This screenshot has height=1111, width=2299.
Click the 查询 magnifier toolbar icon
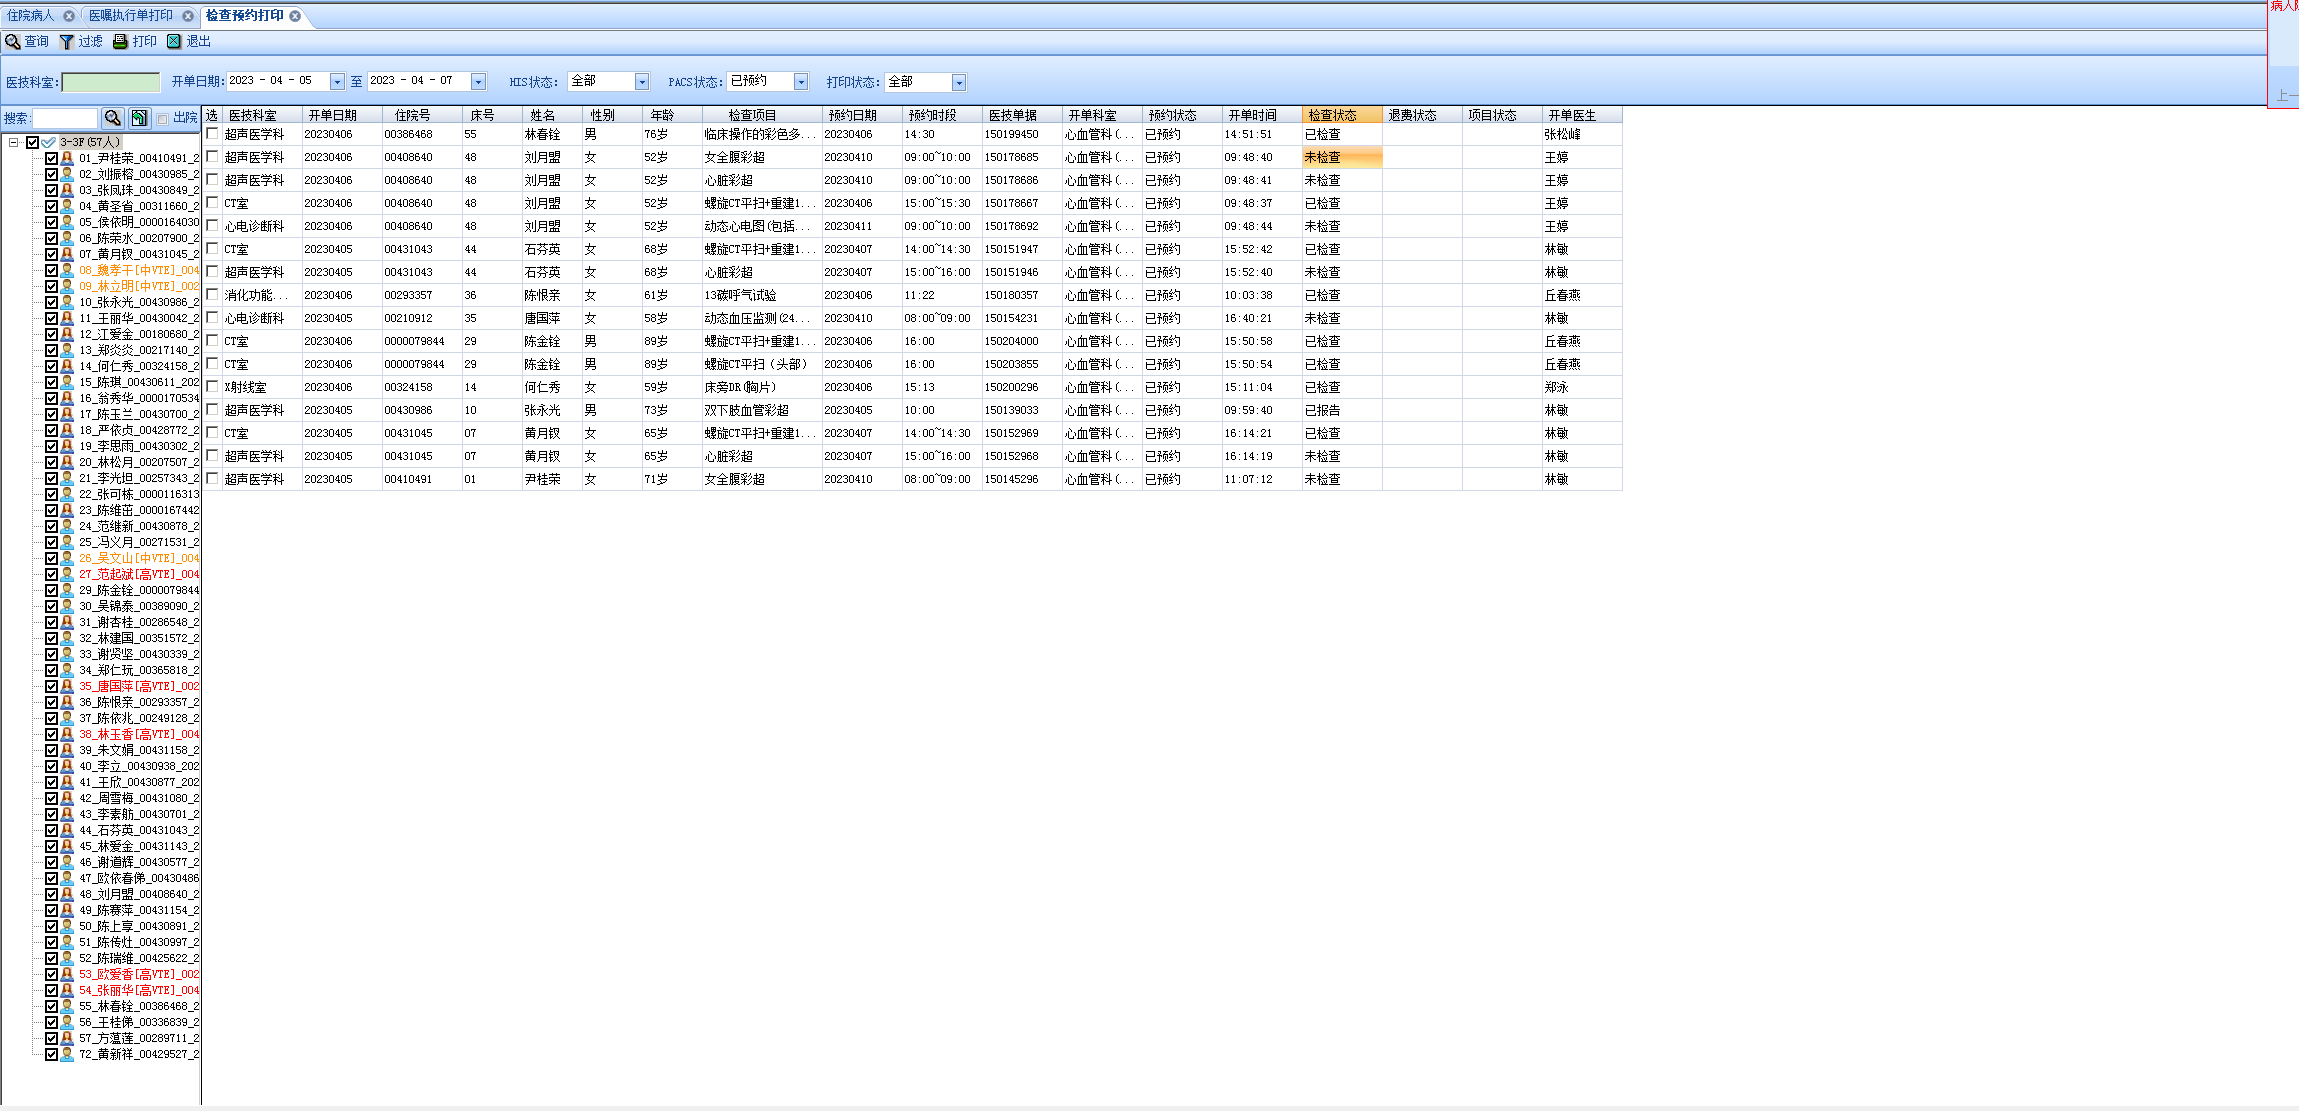[x=13, y=42]
